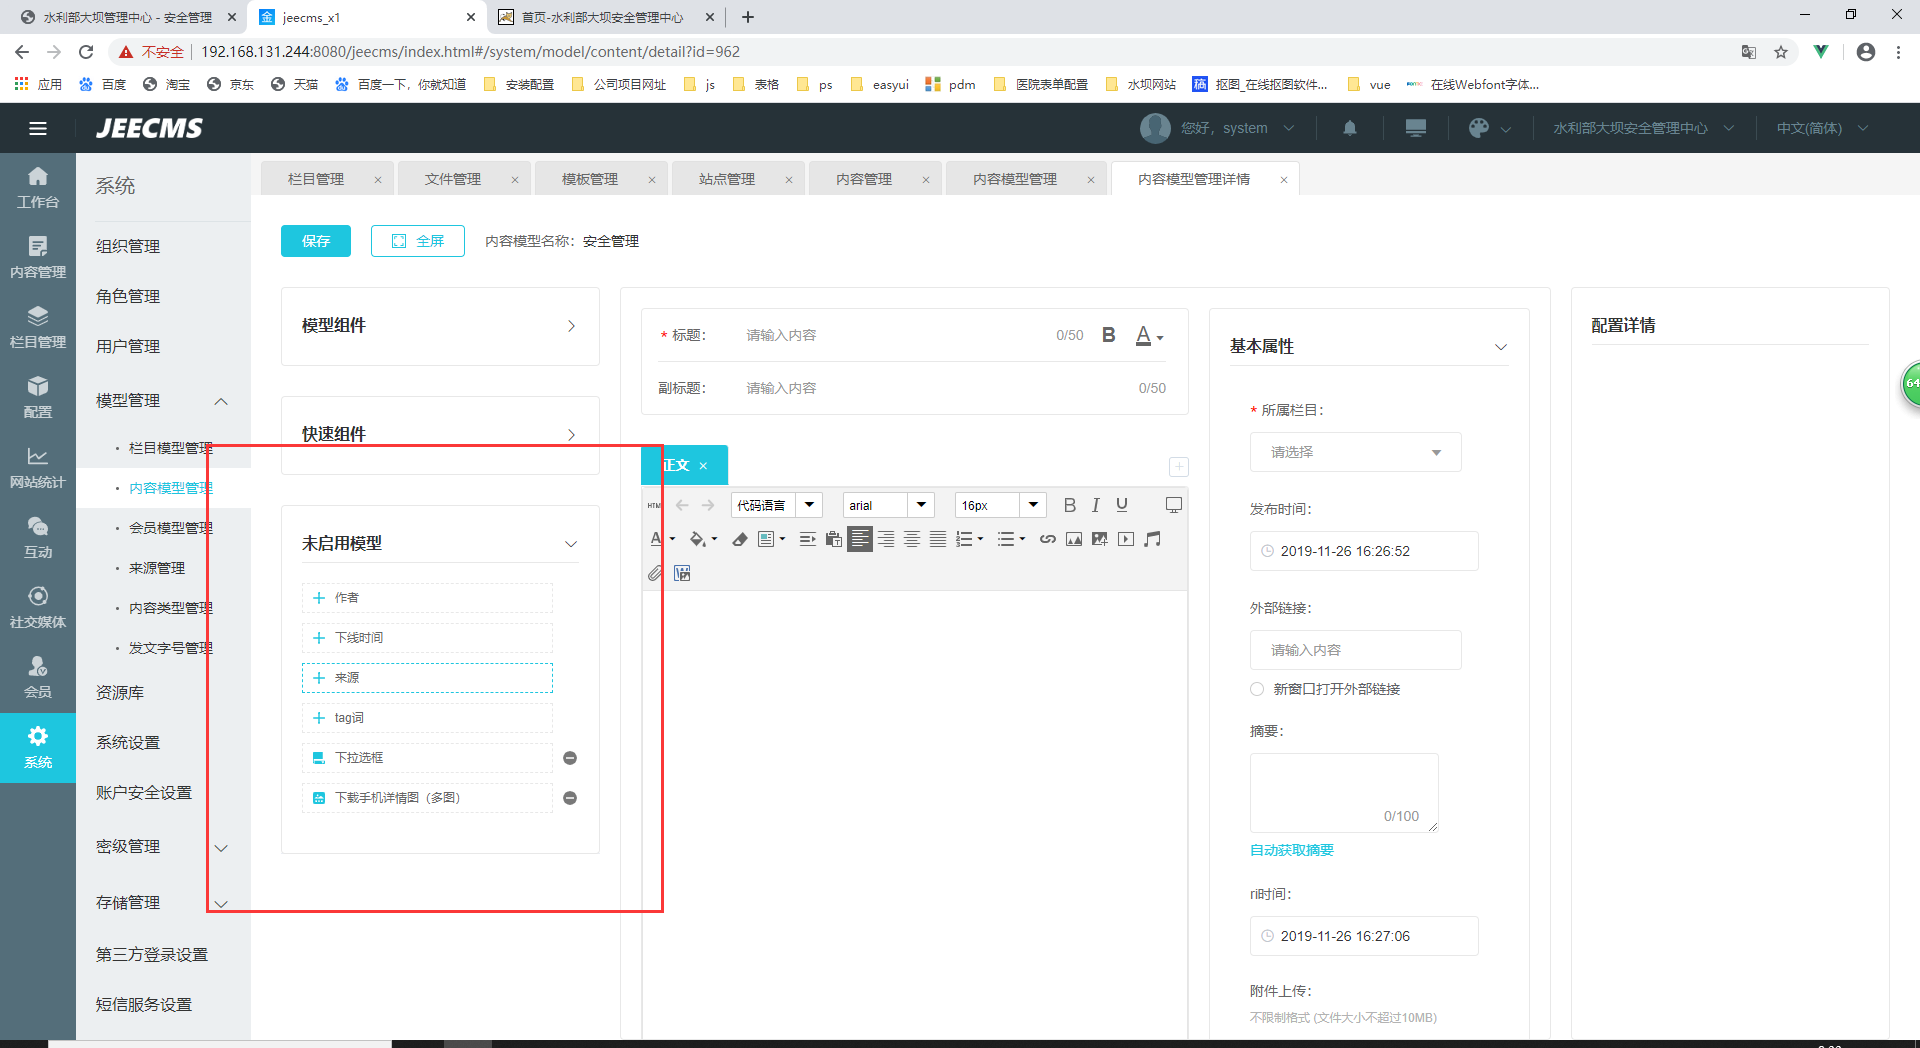Open the title font color picker
The height and width of the screenshot is (1048, 1920).
click(x=1148, y=336)
